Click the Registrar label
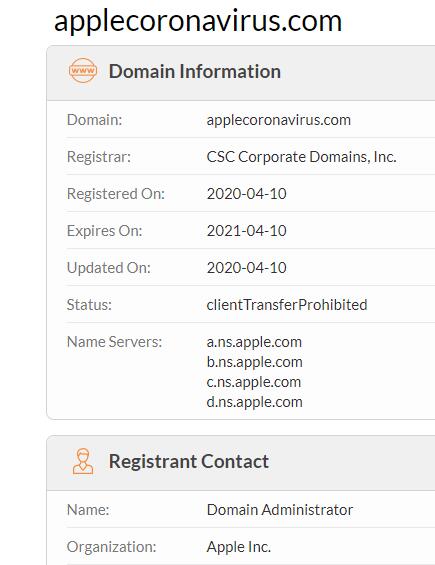435x565 pixels. [x=99, y=157]
